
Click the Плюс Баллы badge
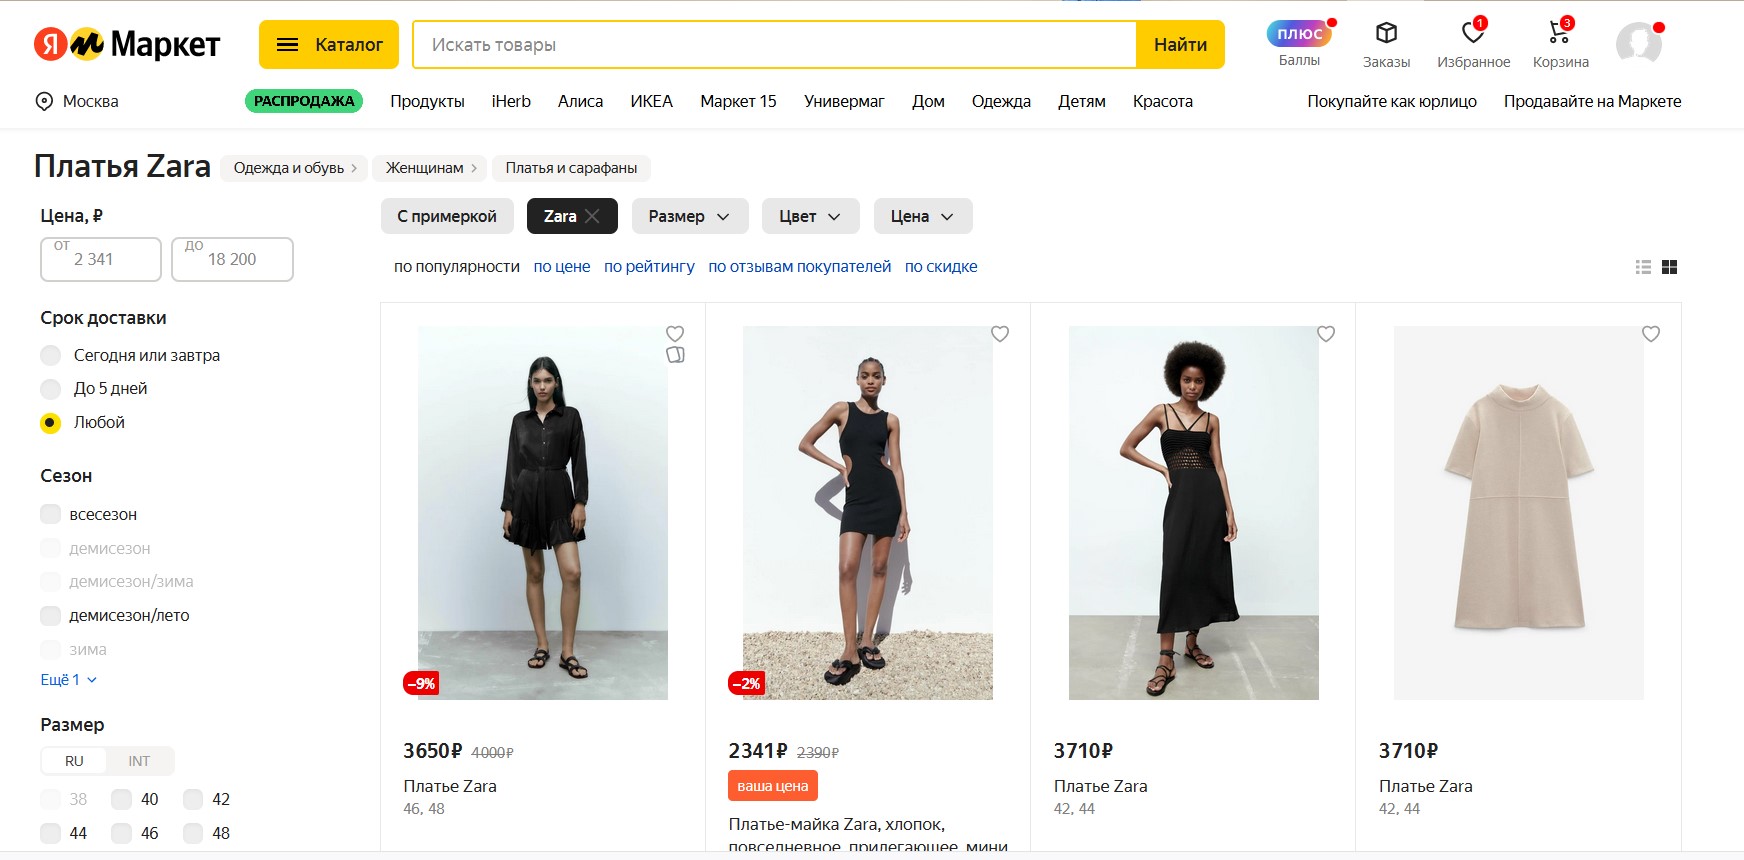(x=1297, y=33)
